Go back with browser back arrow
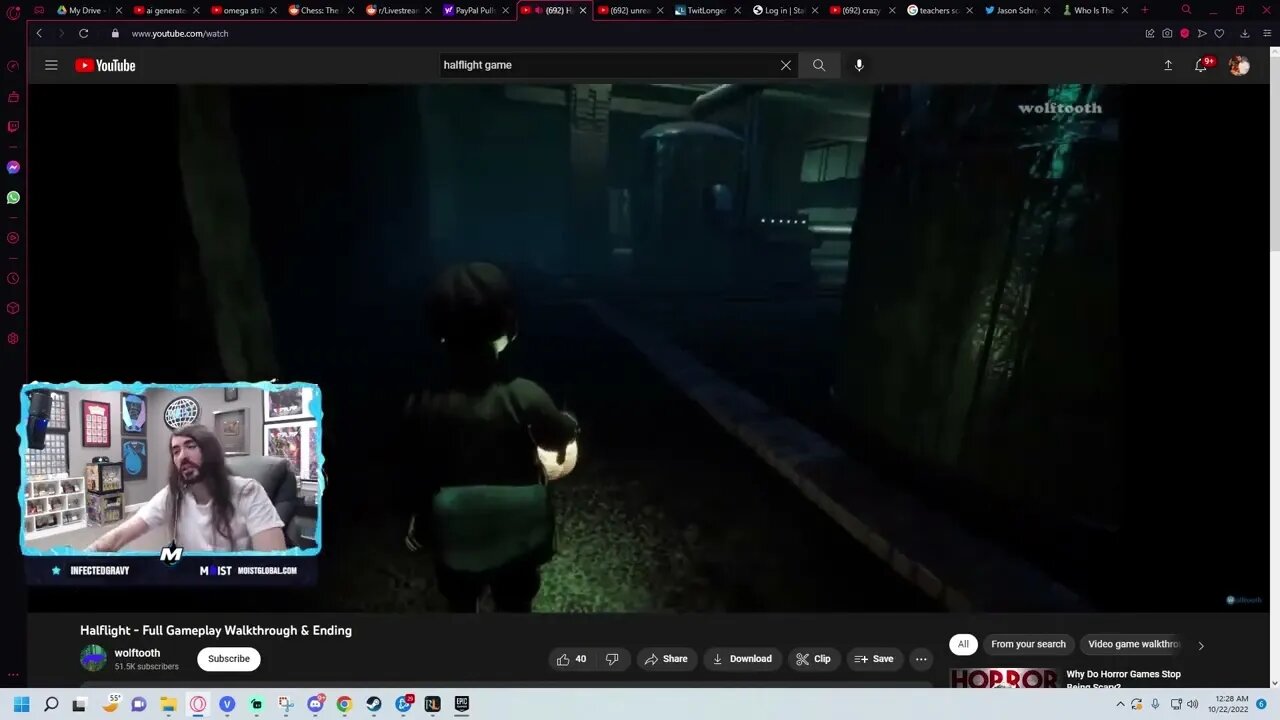The width and height of the screenshot is (1280, 720). click(x=39, y=33)
